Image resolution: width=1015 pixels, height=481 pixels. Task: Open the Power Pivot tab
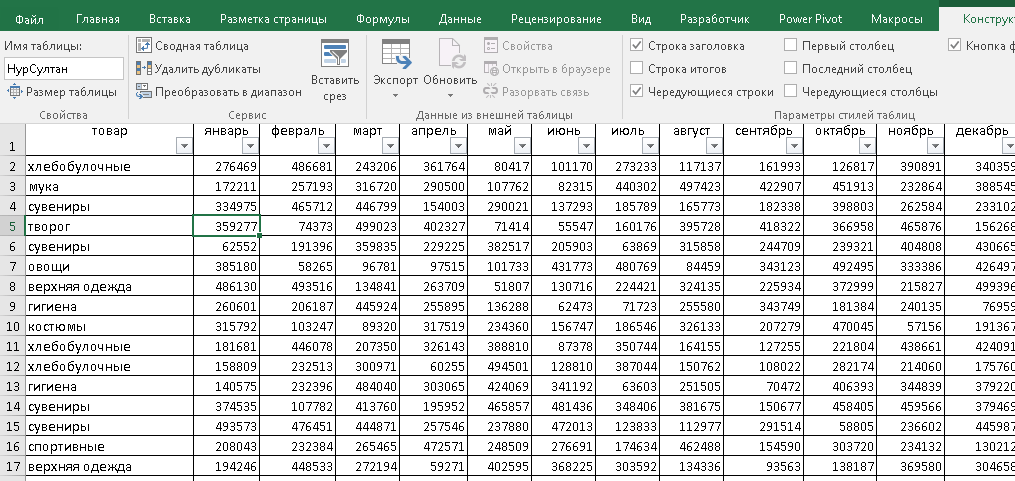tap(810, 19)
